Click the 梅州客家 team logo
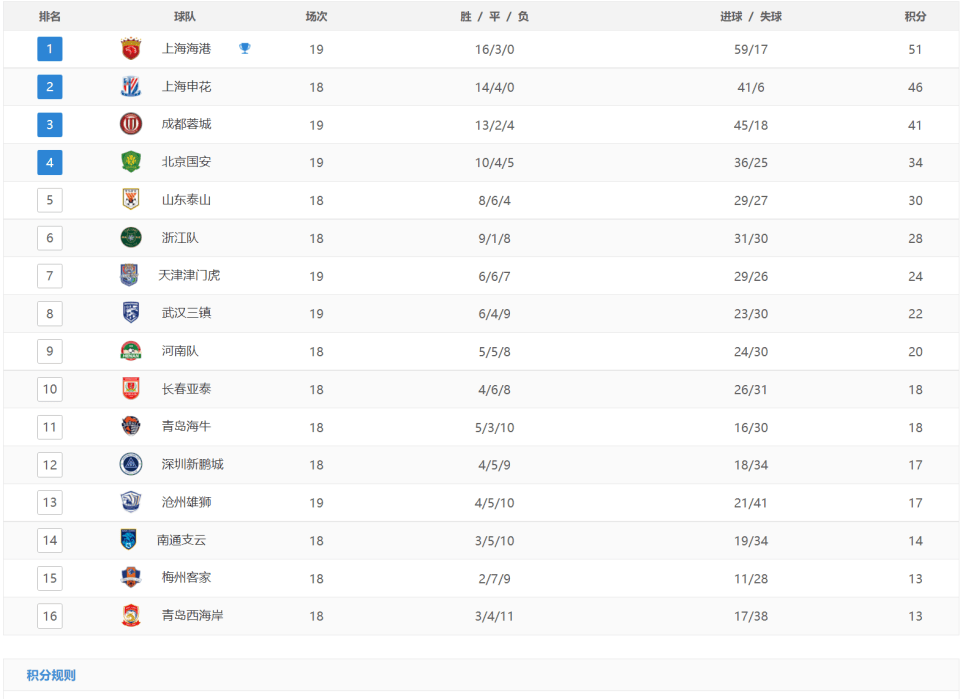This screenshot has height=699, width=960. point(130,578)
